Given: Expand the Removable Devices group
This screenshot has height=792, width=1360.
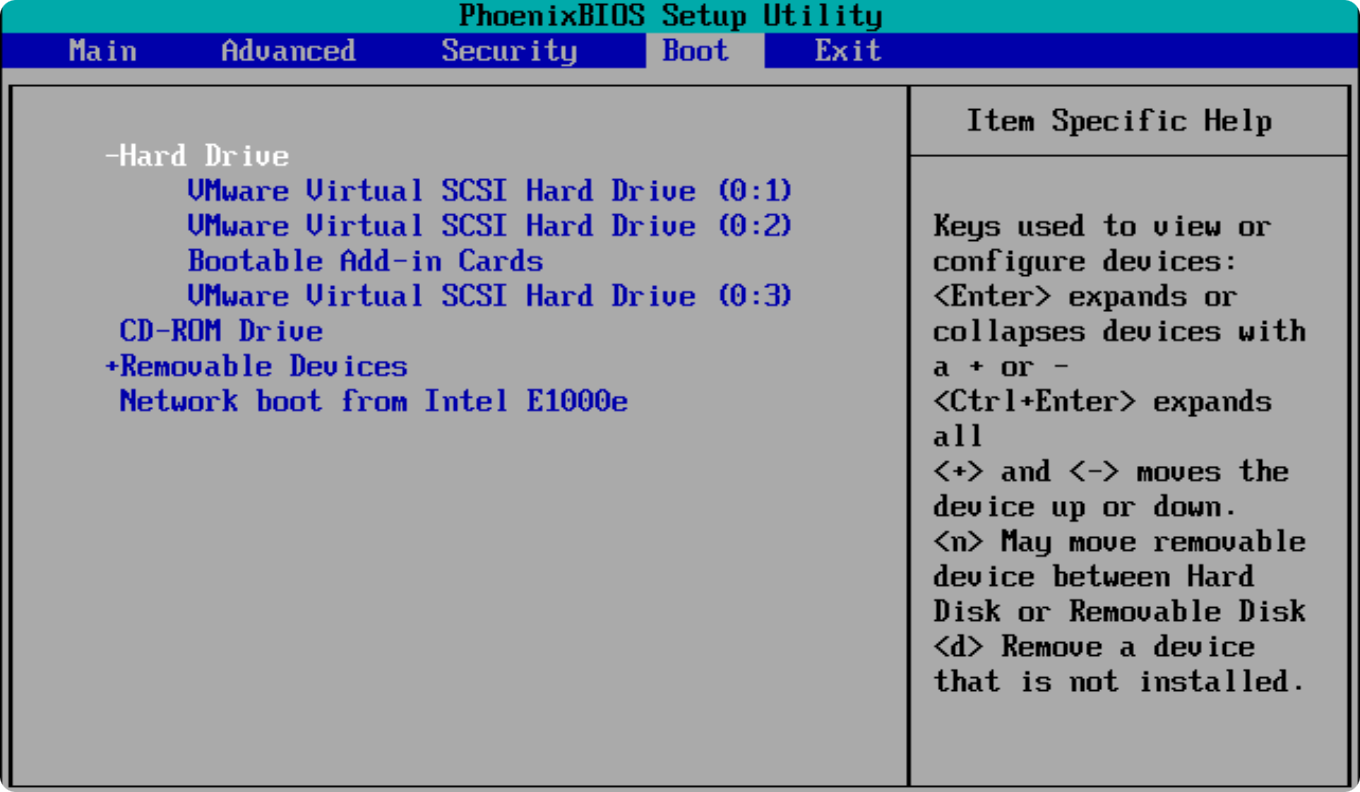Looking at the screenshot, I should 256,366.
